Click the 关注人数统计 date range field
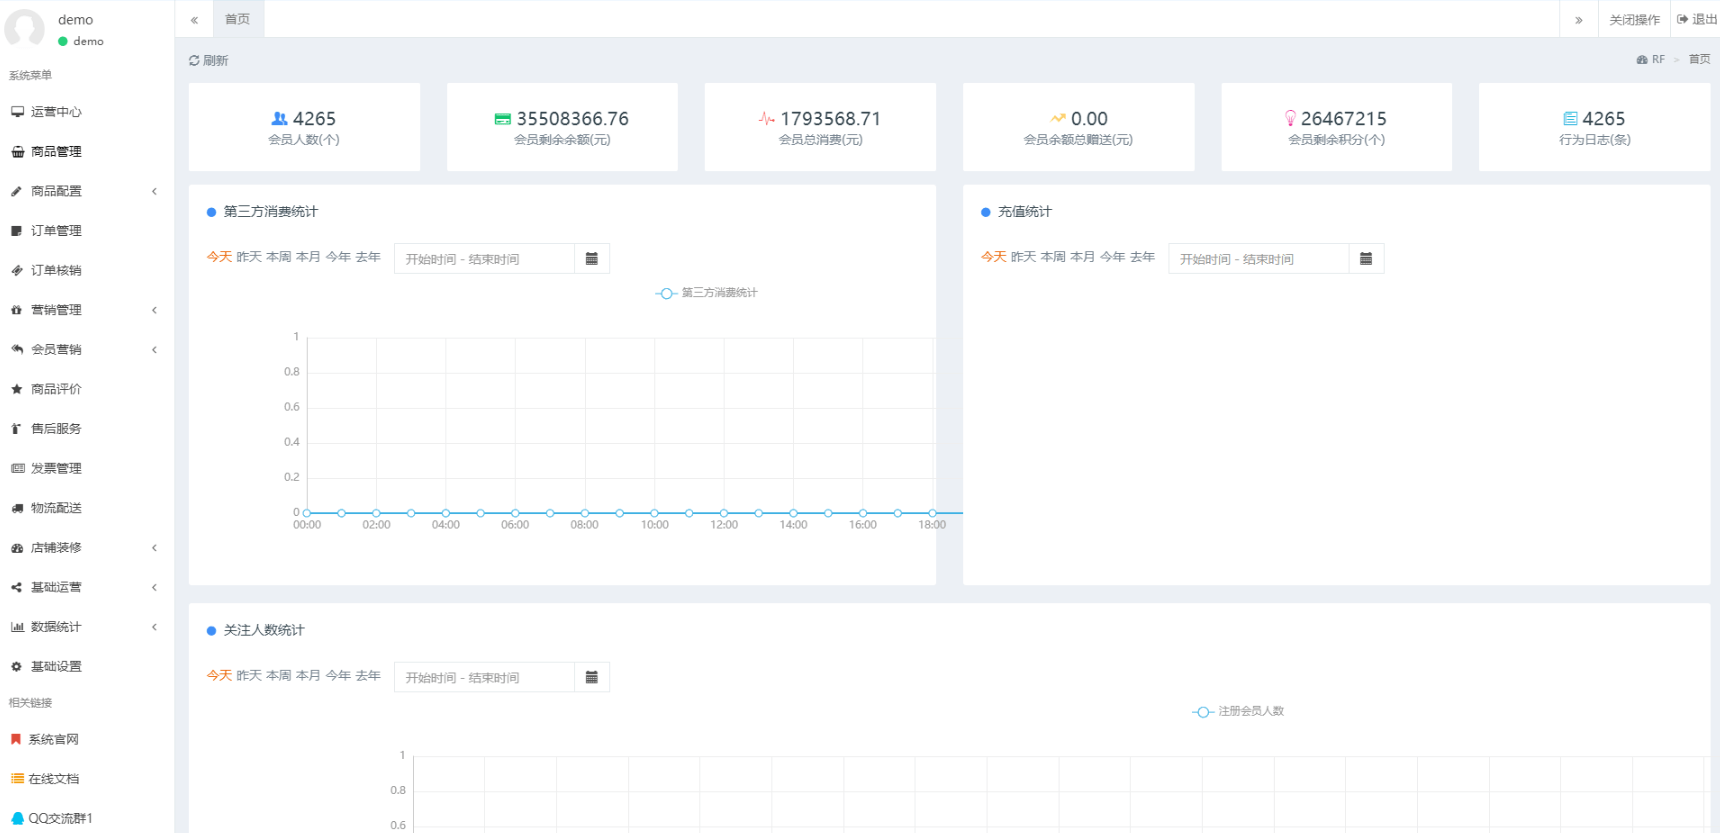 [484, 678]
